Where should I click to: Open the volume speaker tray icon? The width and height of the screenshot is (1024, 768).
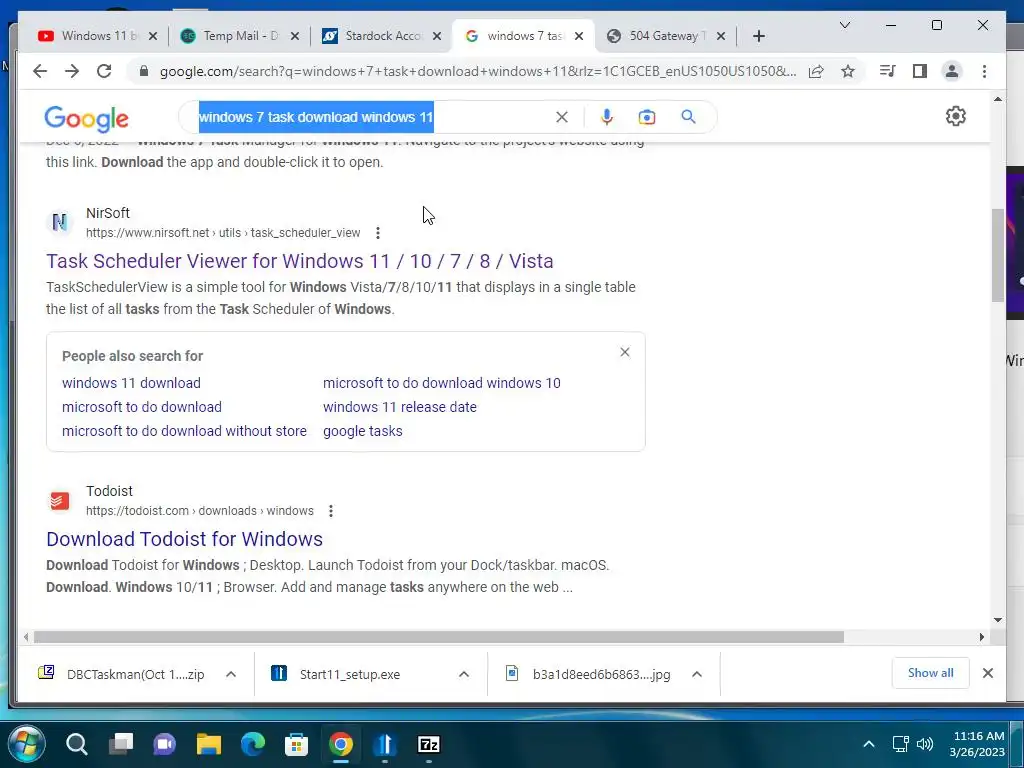[x=925, y=744]
